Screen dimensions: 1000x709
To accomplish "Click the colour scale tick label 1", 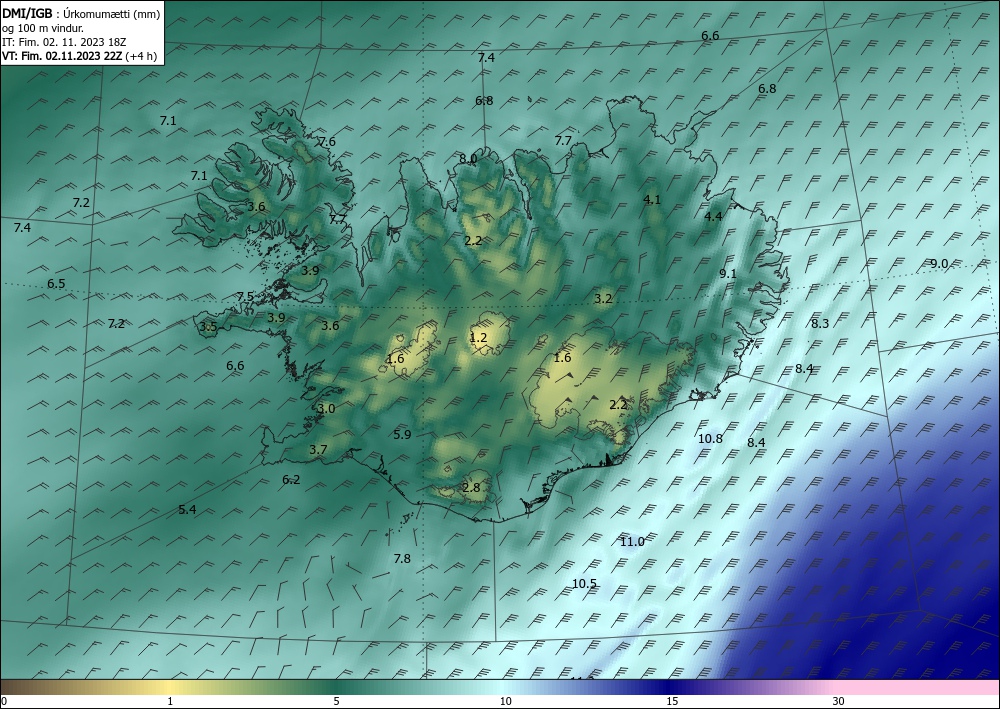I will [x=170, y=702].
